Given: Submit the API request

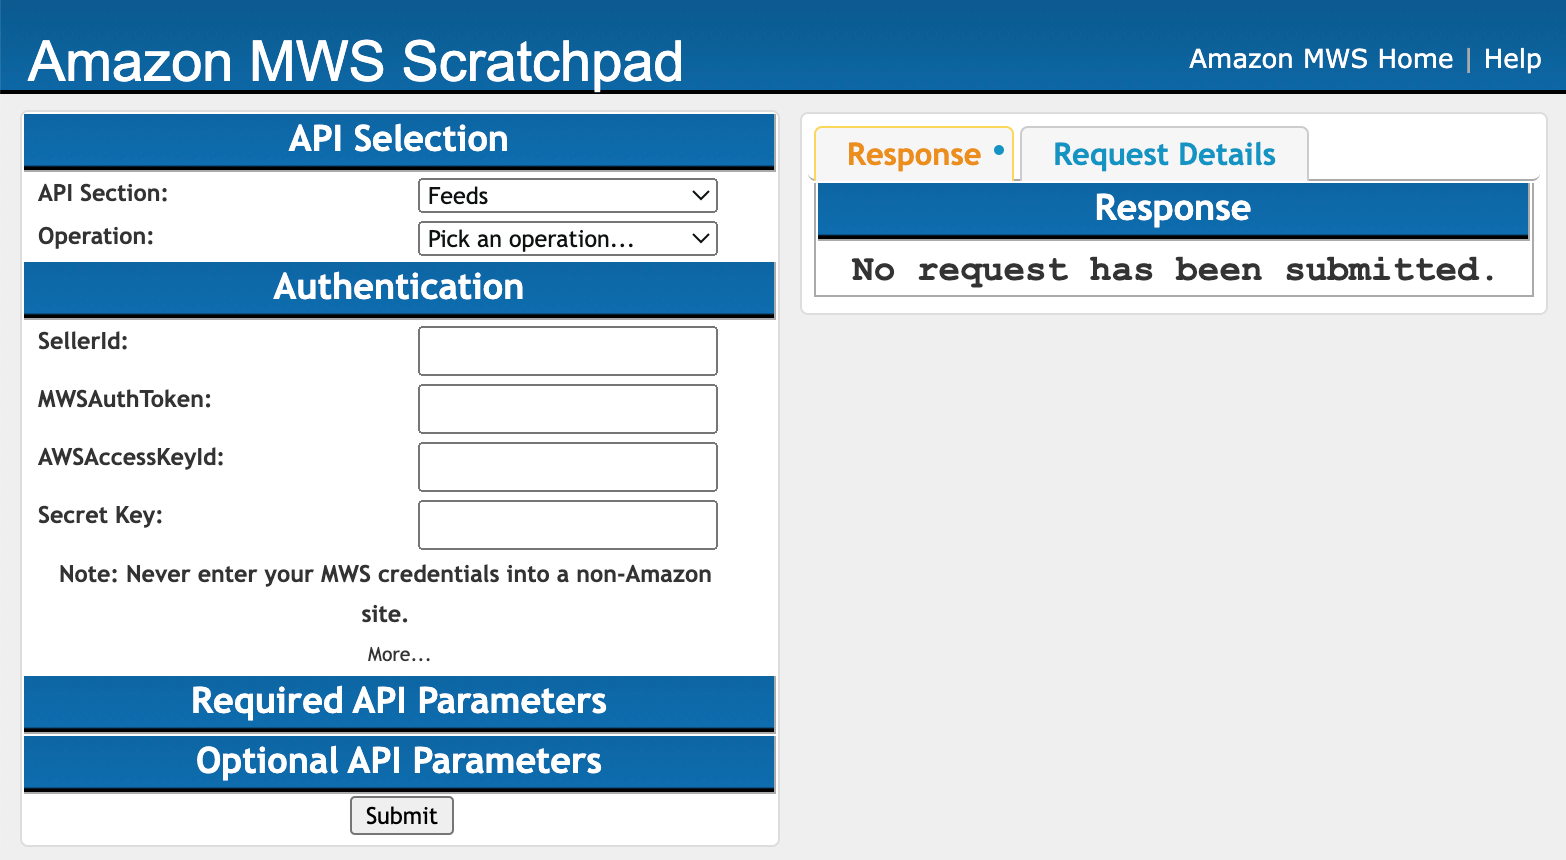Looking at the screenshot, I should coord(401,815).
